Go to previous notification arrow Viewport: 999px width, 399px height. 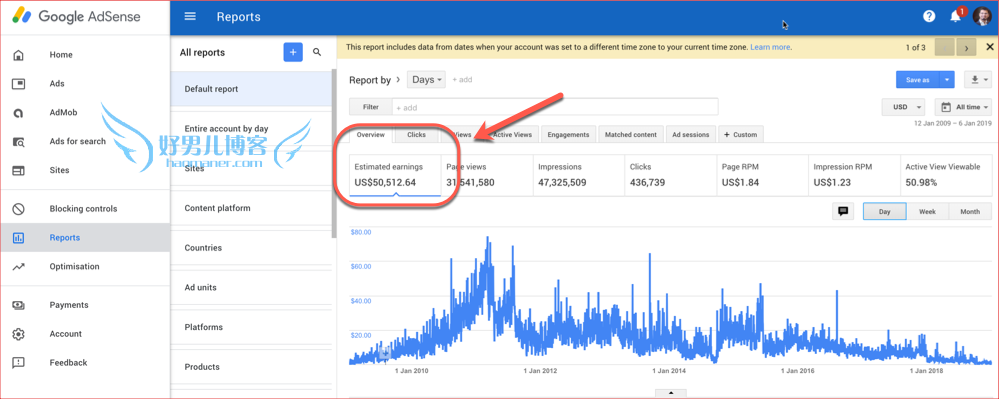point(944,47)
